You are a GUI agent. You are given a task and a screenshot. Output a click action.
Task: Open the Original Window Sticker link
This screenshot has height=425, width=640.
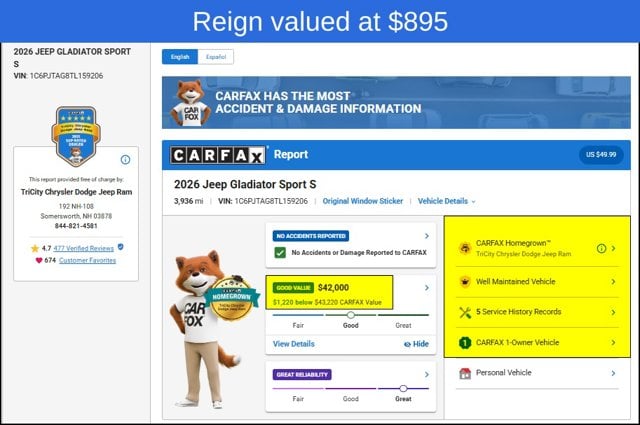pyautogui.click(x=362, y=201)
